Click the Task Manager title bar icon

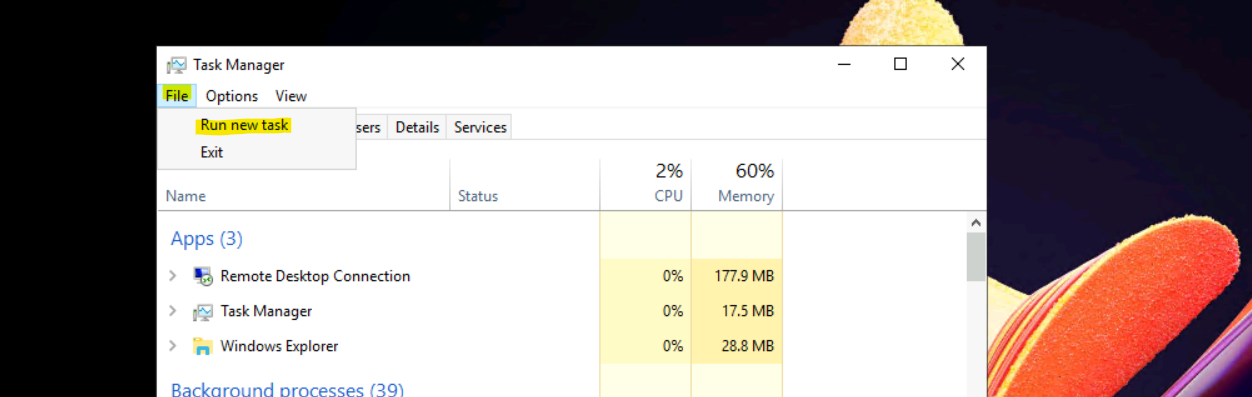point(176,65)
